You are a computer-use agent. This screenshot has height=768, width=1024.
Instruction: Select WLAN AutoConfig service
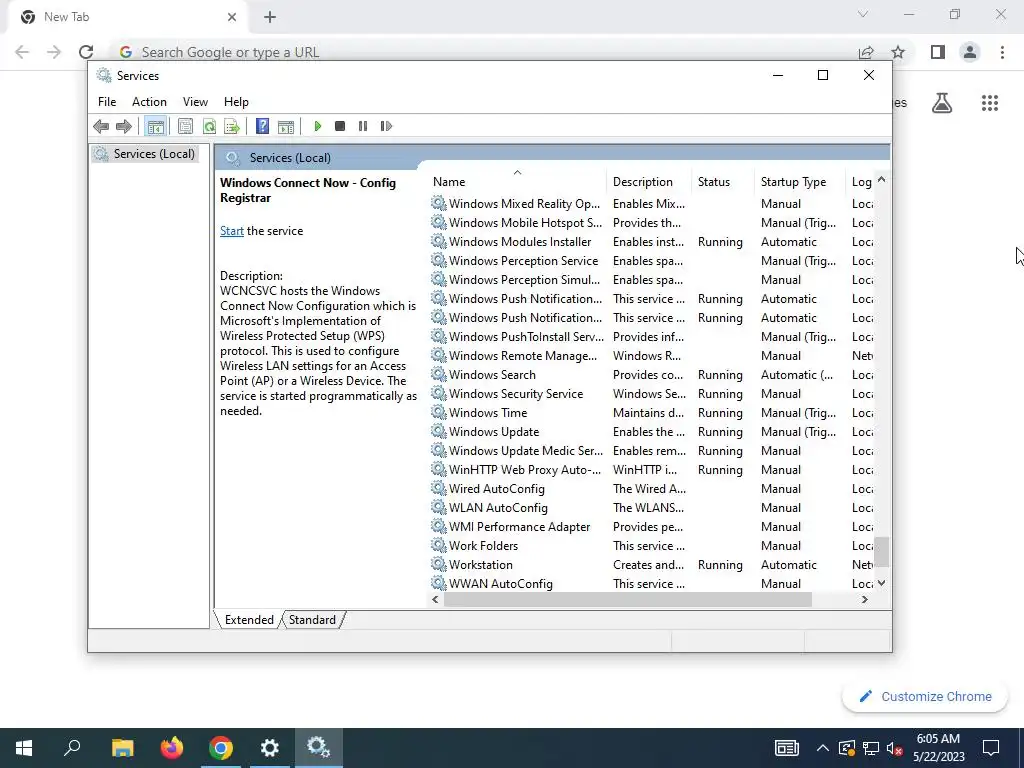tap(652, 507)
